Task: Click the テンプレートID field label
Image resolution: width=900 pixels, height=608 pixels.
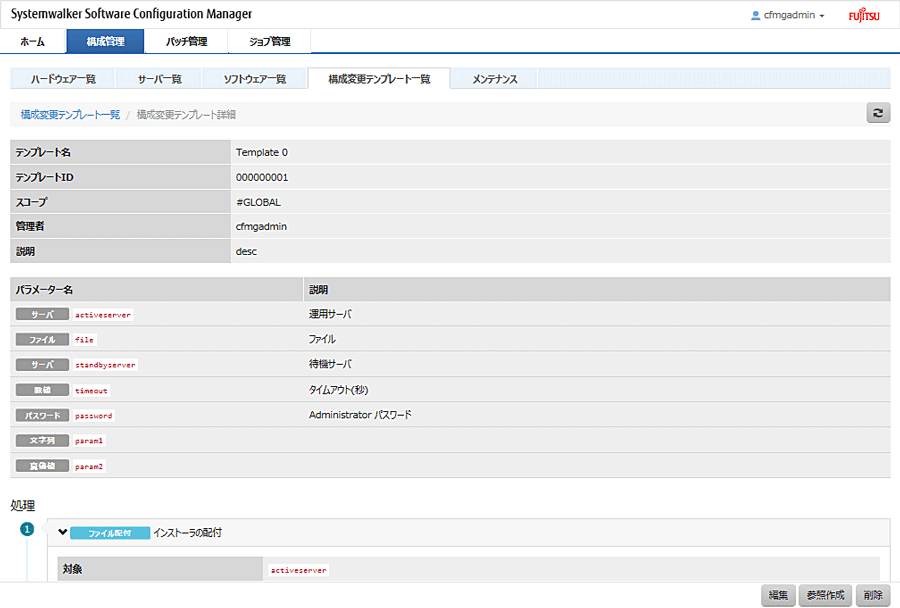Action: point(45,177)
